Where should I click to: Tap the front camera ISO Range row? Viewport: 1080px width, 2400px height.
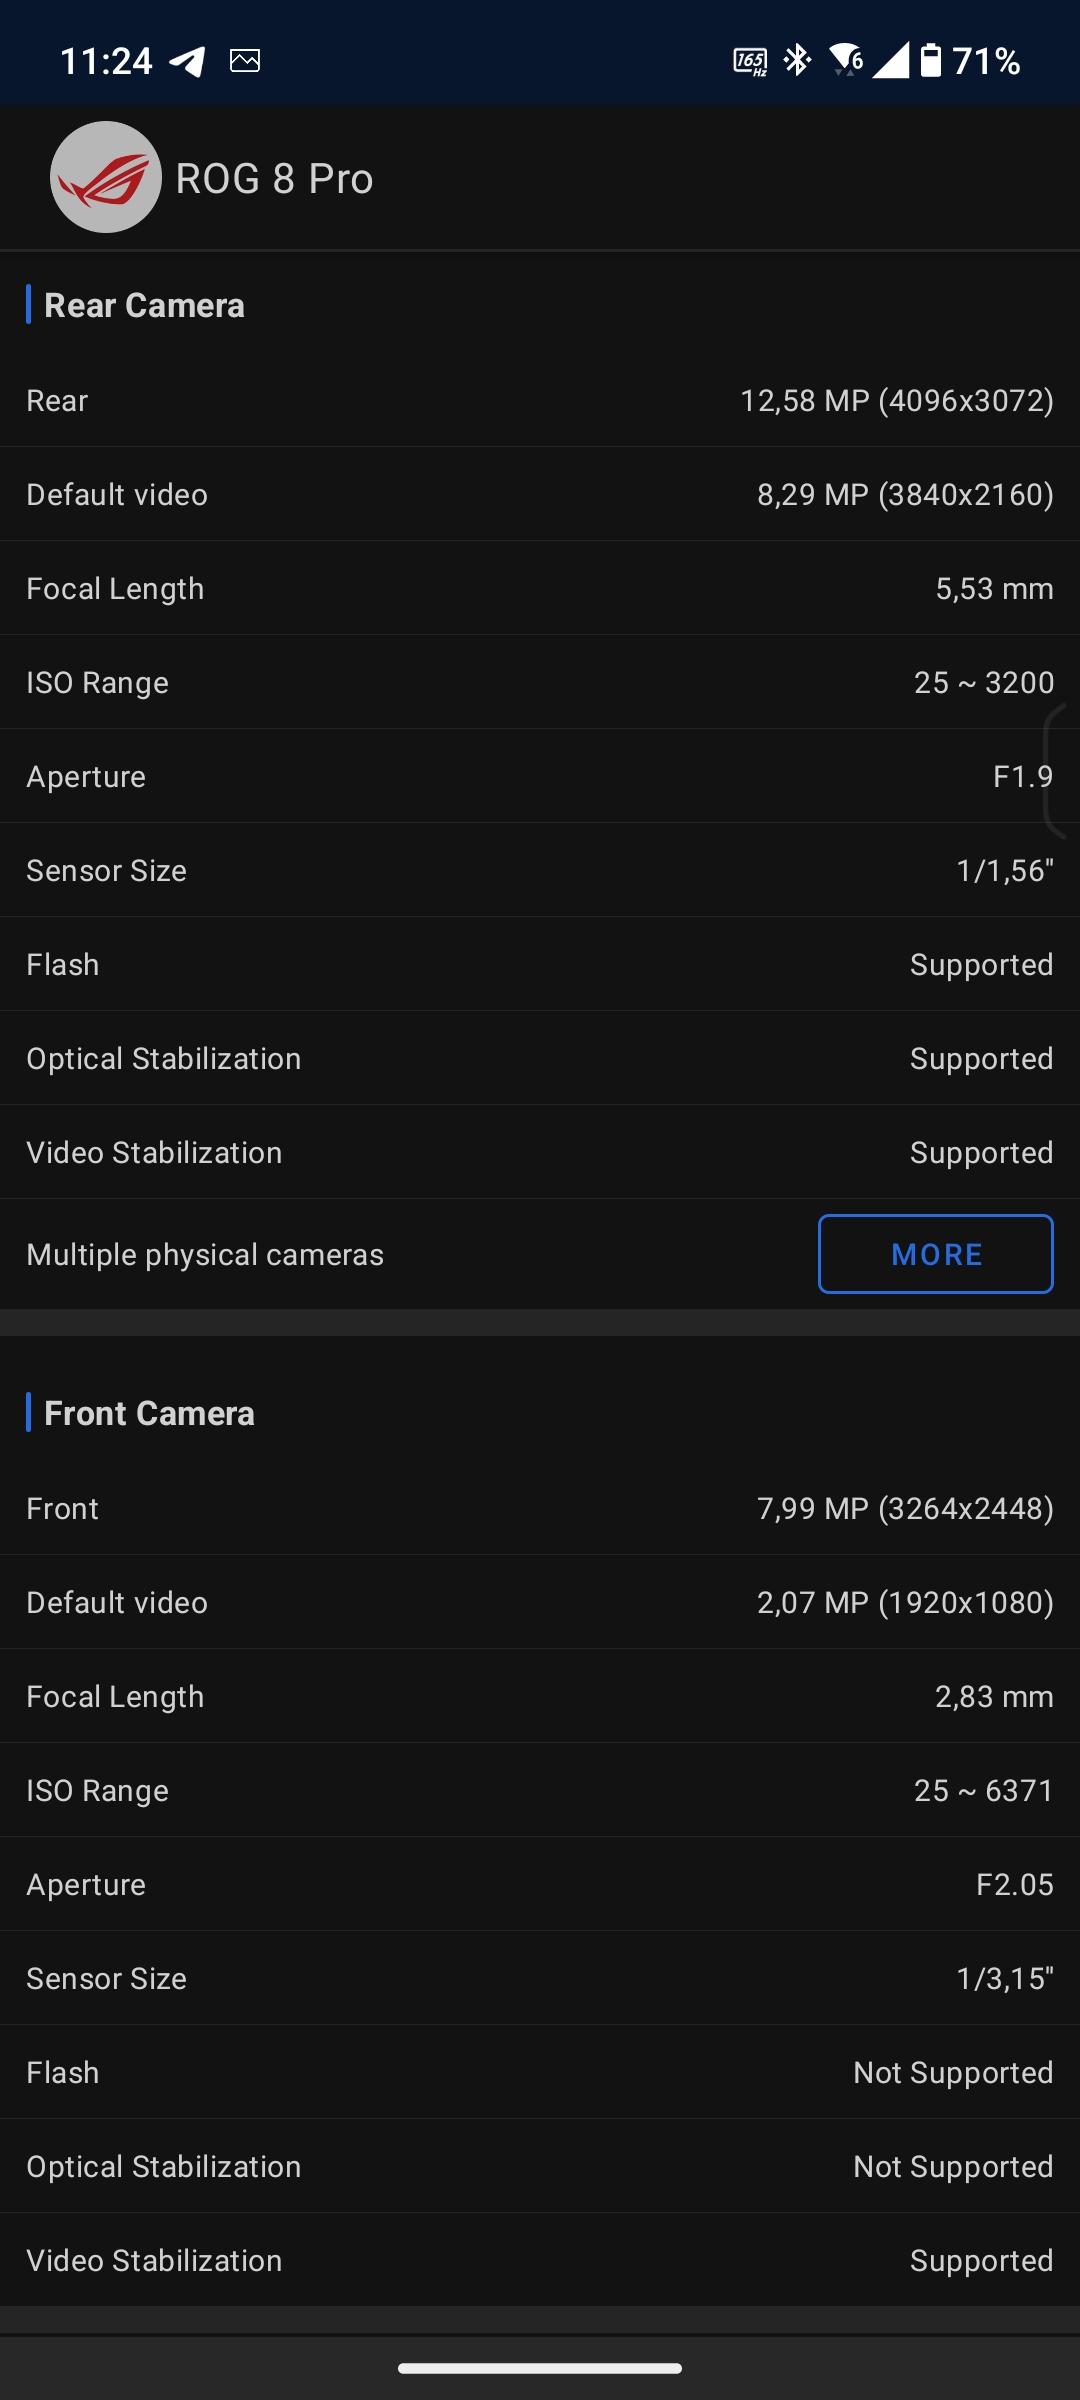tap(540, 1791)
